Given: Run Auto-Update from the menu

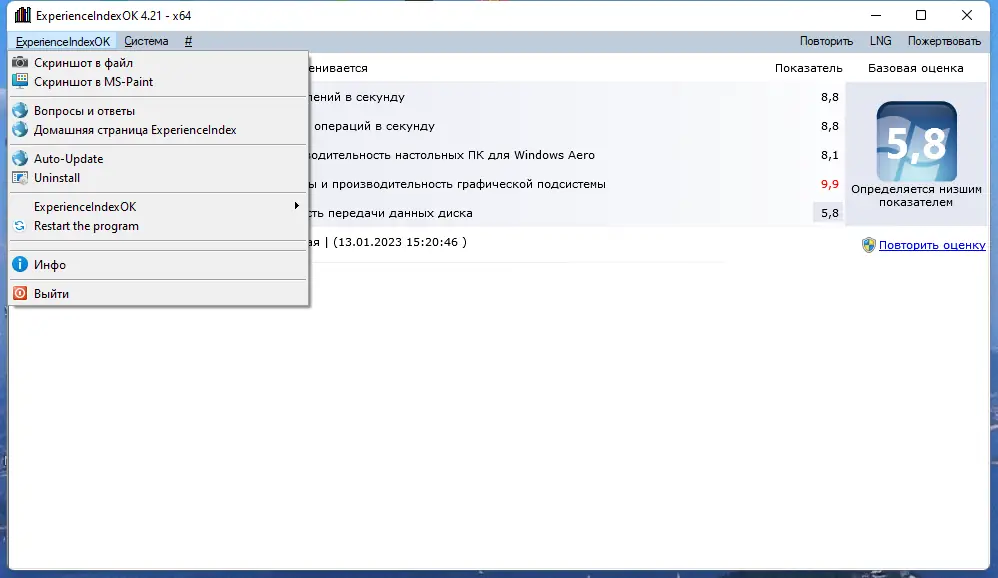Looking at the screenshot, I should click(158, 159).
